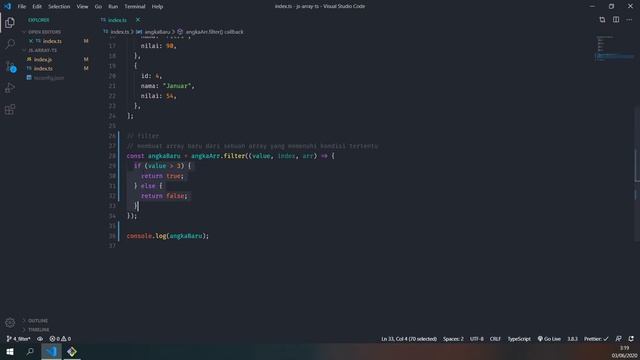Click on console.log(angkaBaru) line
Image resolution: width=640 pixels, height=360 pixels.
[167, 236]
